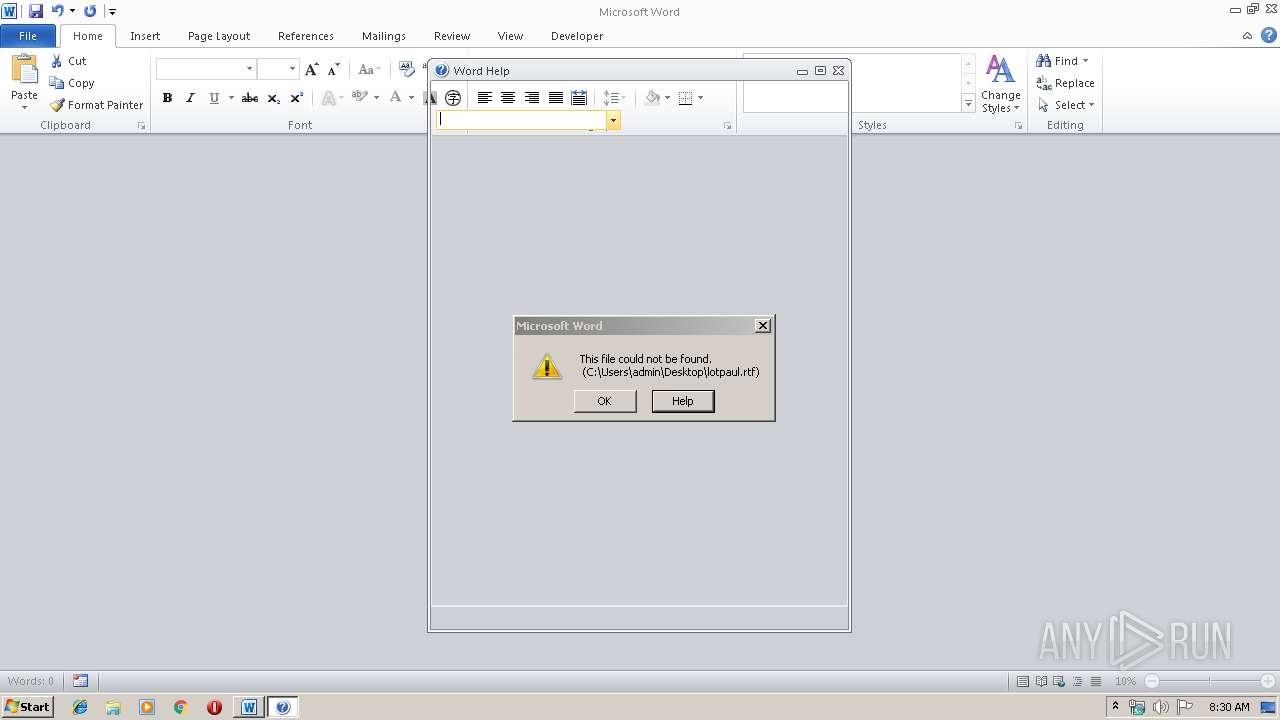Image resolution: width=1280 pixels, height=720 pixels.
Task: Open Clipboard dialog launcher
Action: (141, 126)
